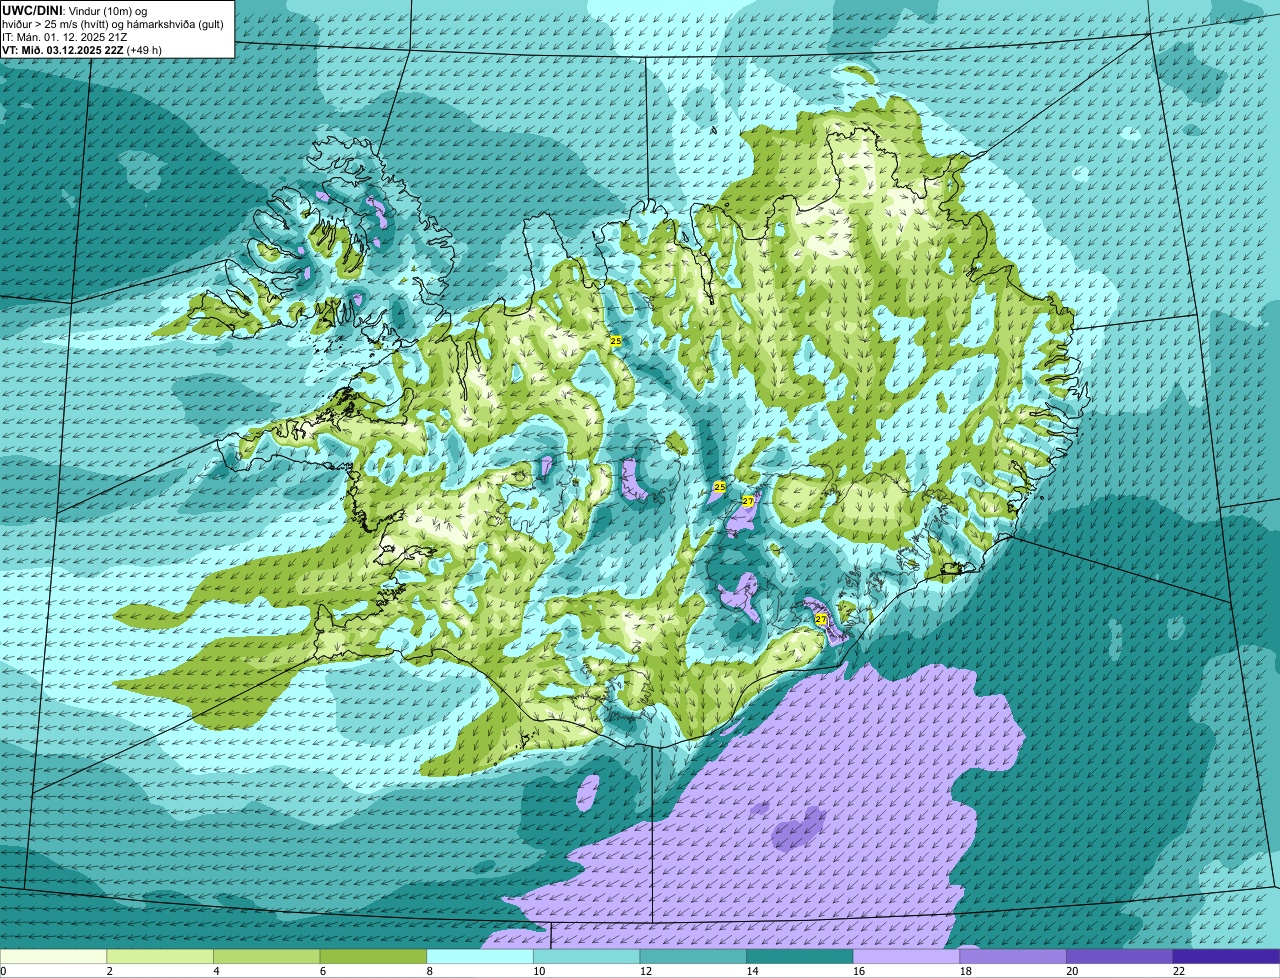Click the yellow '25' gust marker beside the '27'

[x=719, y=487]
